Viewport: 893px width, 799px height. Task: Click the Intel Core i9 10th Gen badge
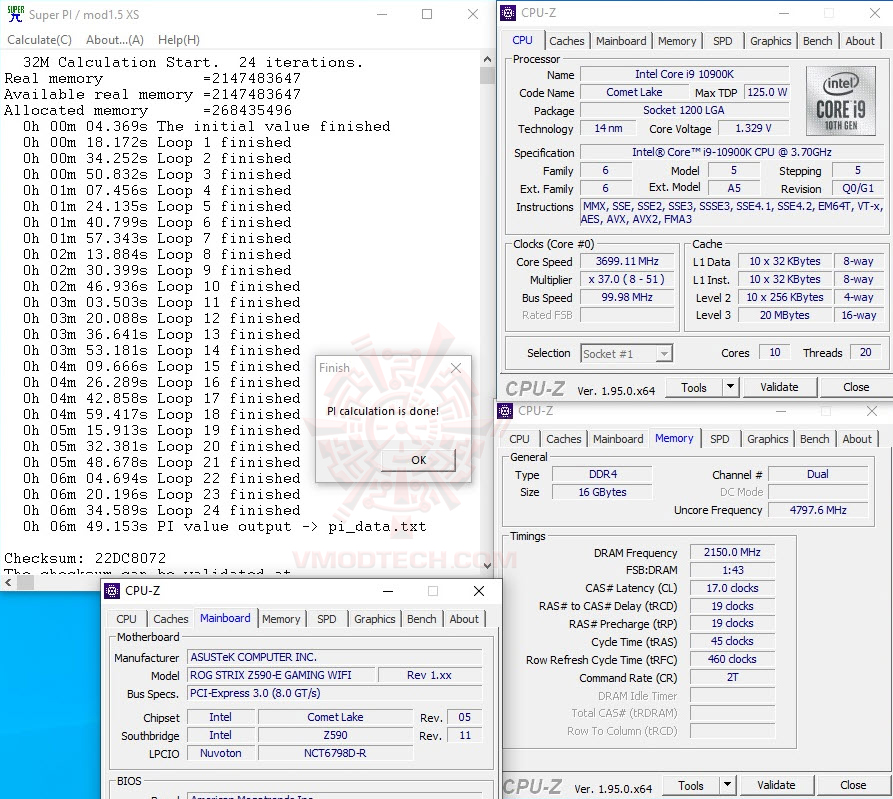[840, 100]
